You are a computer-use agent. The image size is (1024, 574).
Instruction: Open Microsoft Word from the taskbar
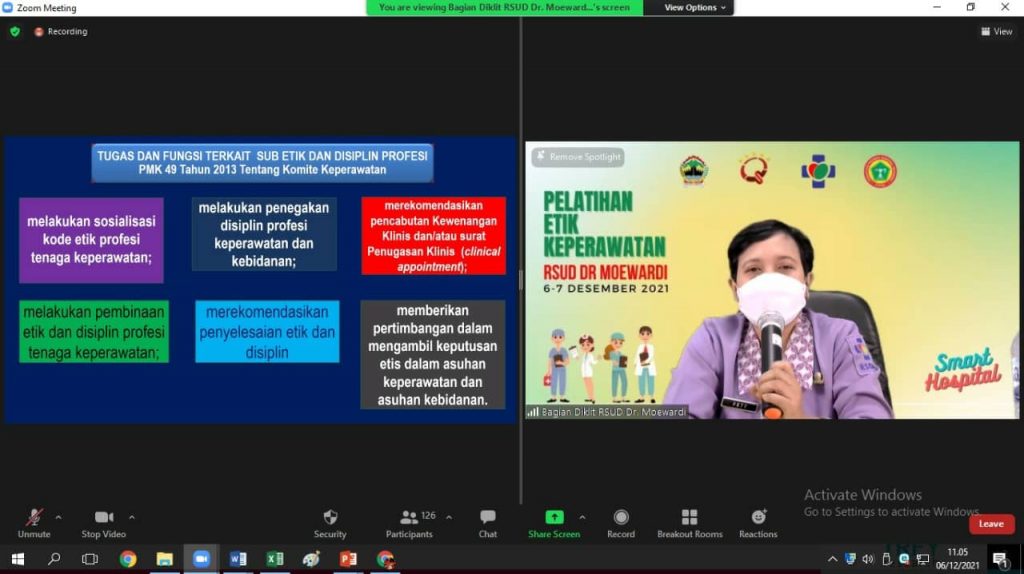pos(238,559)
